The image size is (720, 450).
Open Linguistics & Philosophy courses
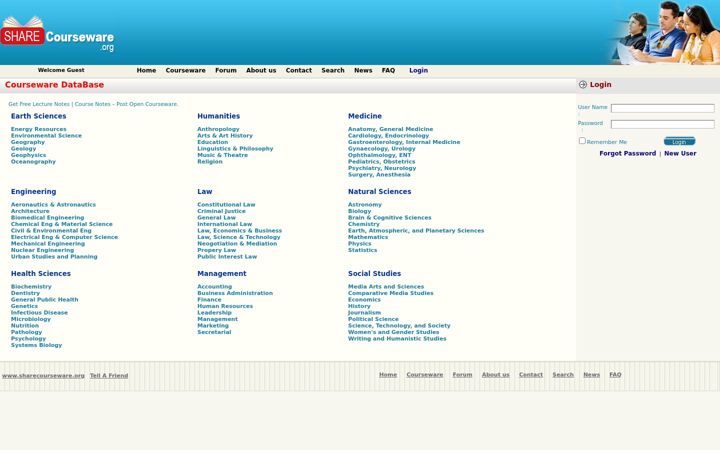235,148
